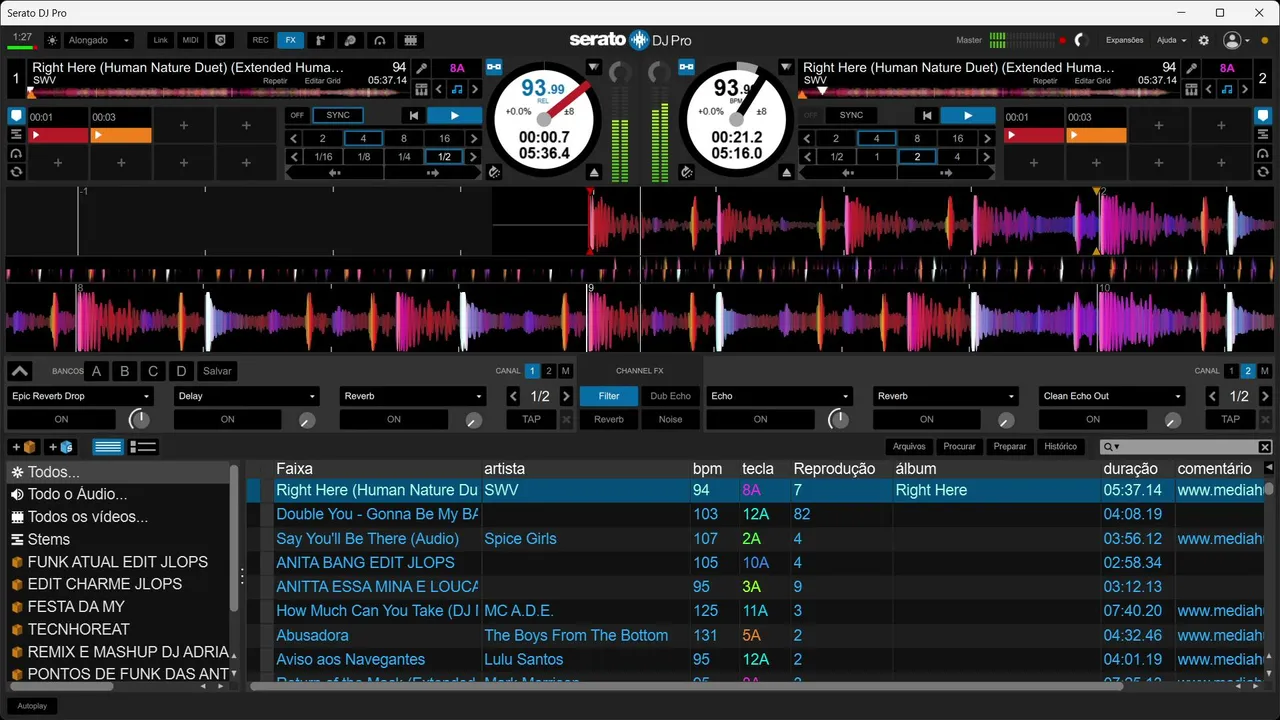Clear the library search box
Viewport: 1280px width, 720px height.
click(x=1265, y=447)
